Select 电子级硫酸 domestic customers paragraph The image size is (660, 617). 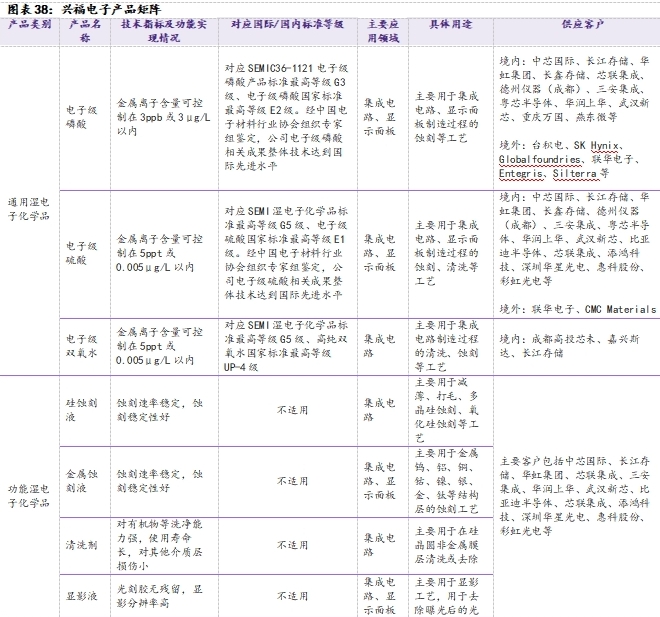(575, 239)
